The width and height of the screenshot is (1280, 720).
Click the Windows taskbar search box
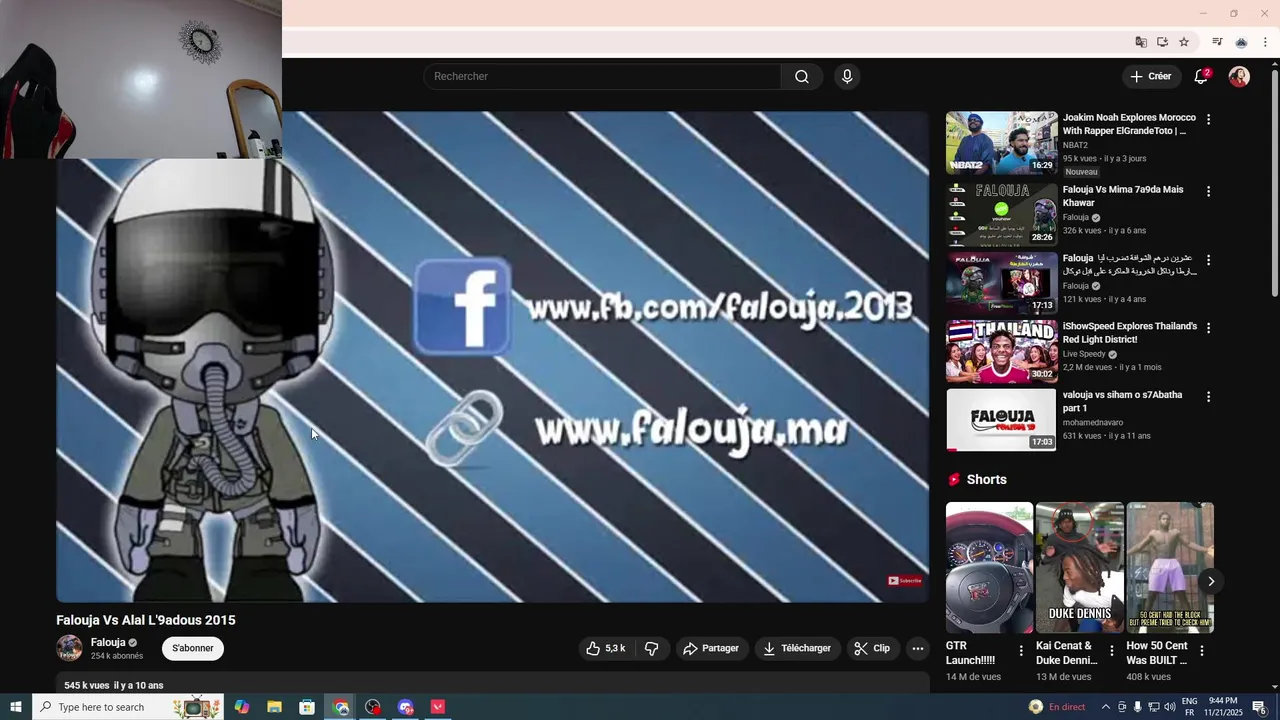tap(127, 707)
